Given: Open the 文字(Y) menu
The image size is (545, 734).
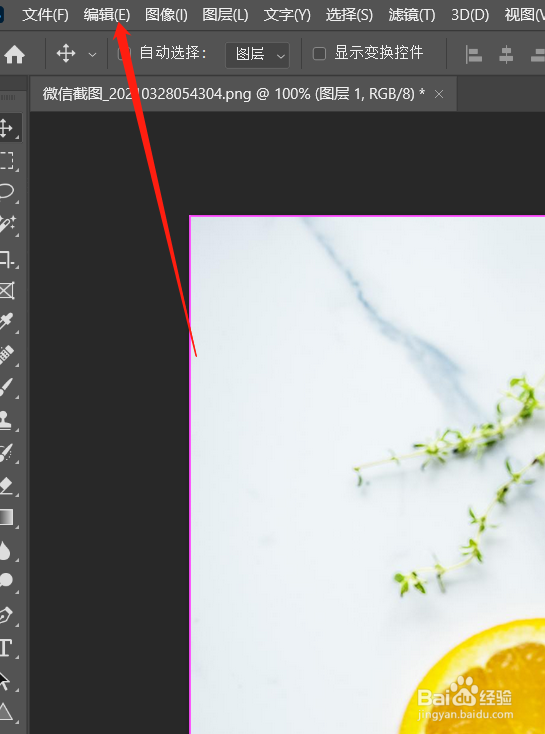Looking at the screenshot, I should 287,15.
